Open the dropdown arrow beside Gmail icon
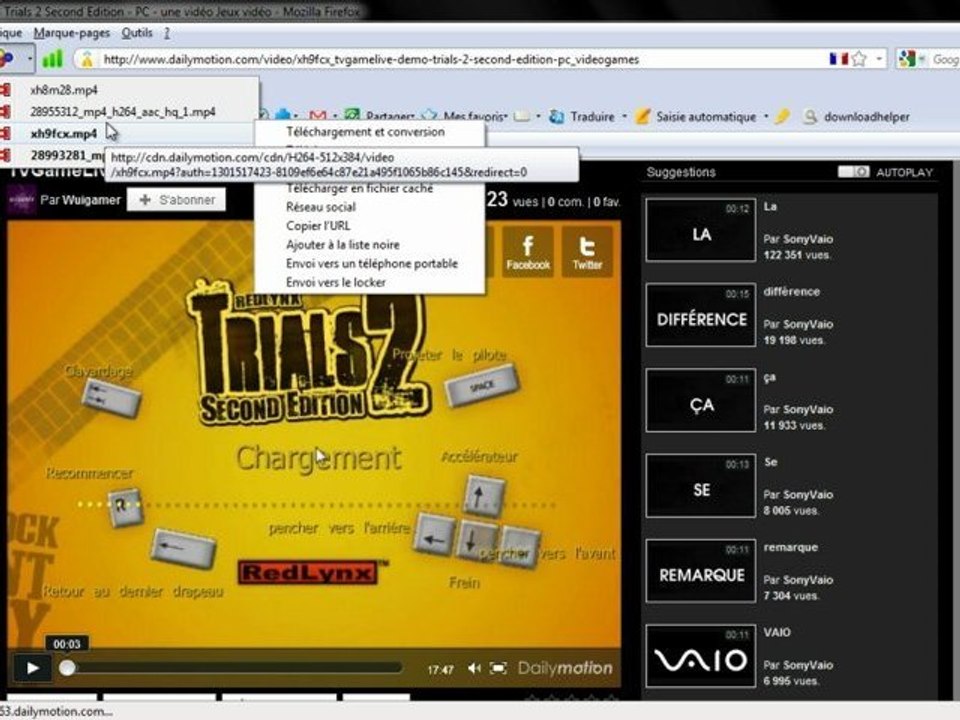 [335, 116]
